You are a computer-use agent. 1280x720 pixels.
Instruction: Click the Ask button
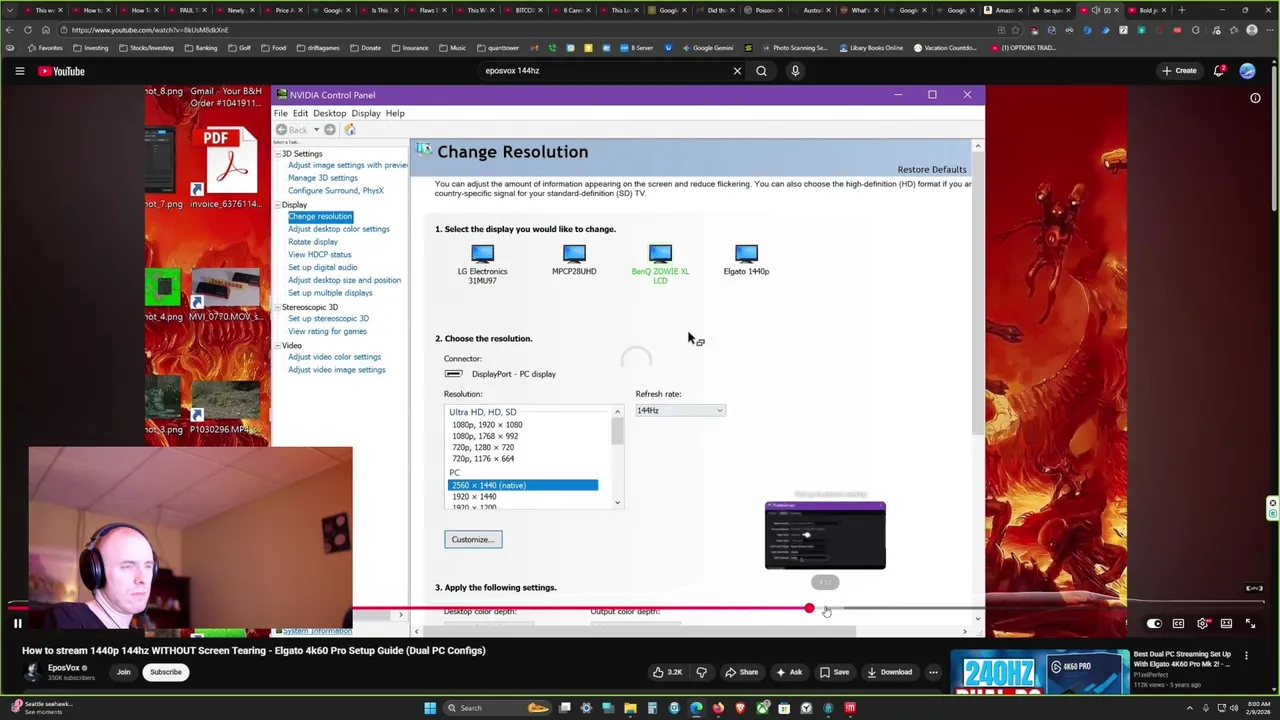(789, 672)
